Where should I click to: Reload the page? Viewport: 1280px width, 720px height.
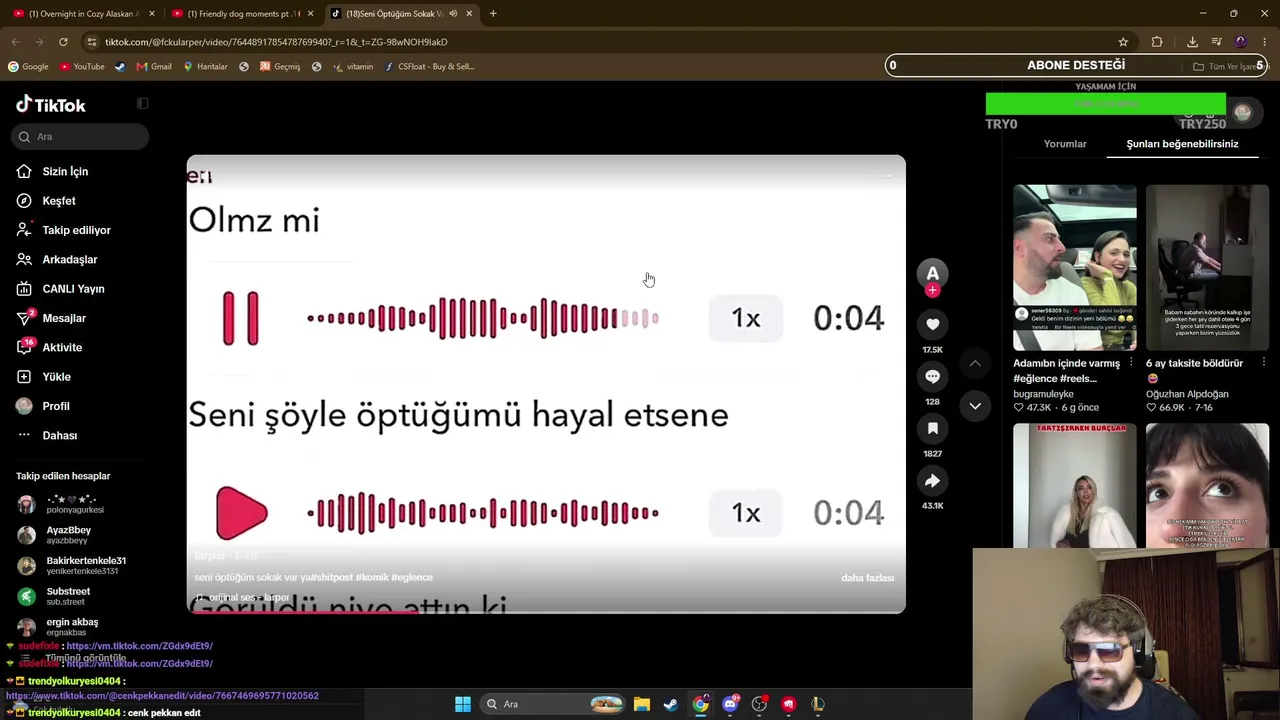tap(63, 42)
